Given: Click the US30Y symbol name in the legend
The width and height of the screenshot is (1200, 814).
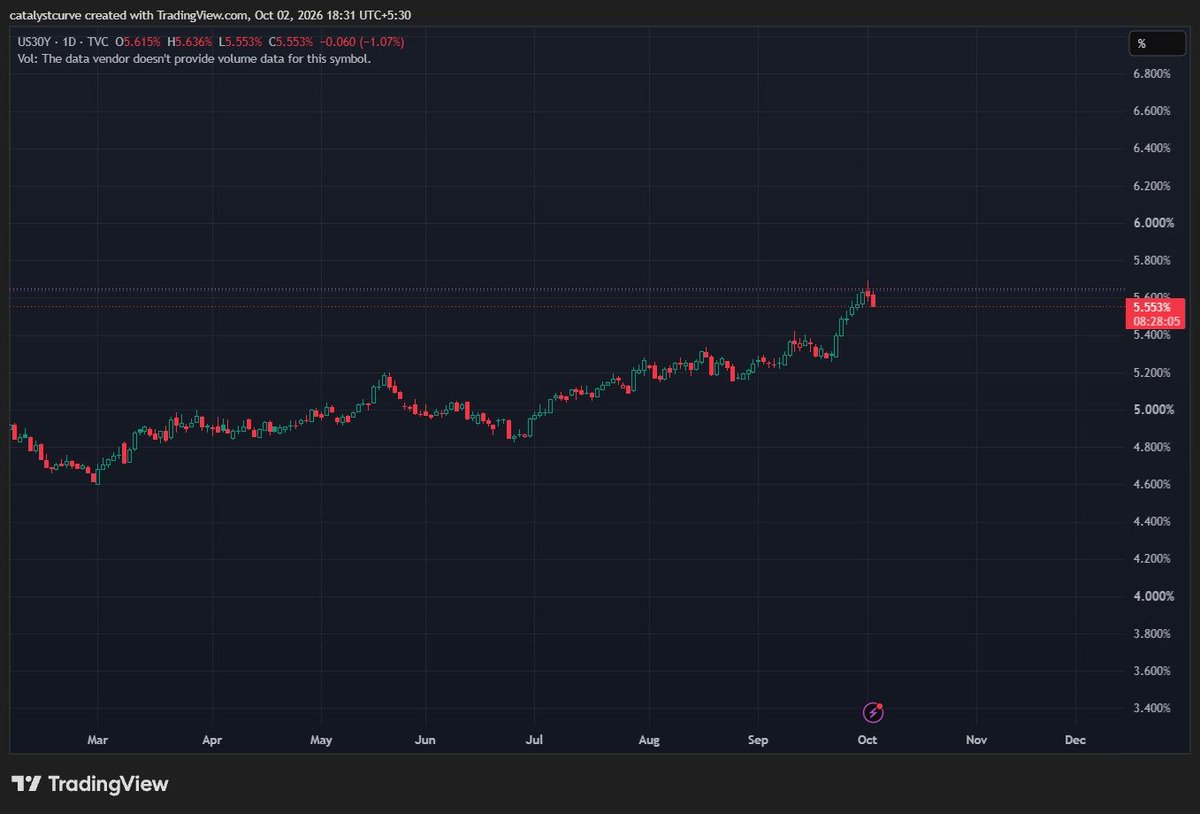Looking at the screenshot, I should click(37, 42).
